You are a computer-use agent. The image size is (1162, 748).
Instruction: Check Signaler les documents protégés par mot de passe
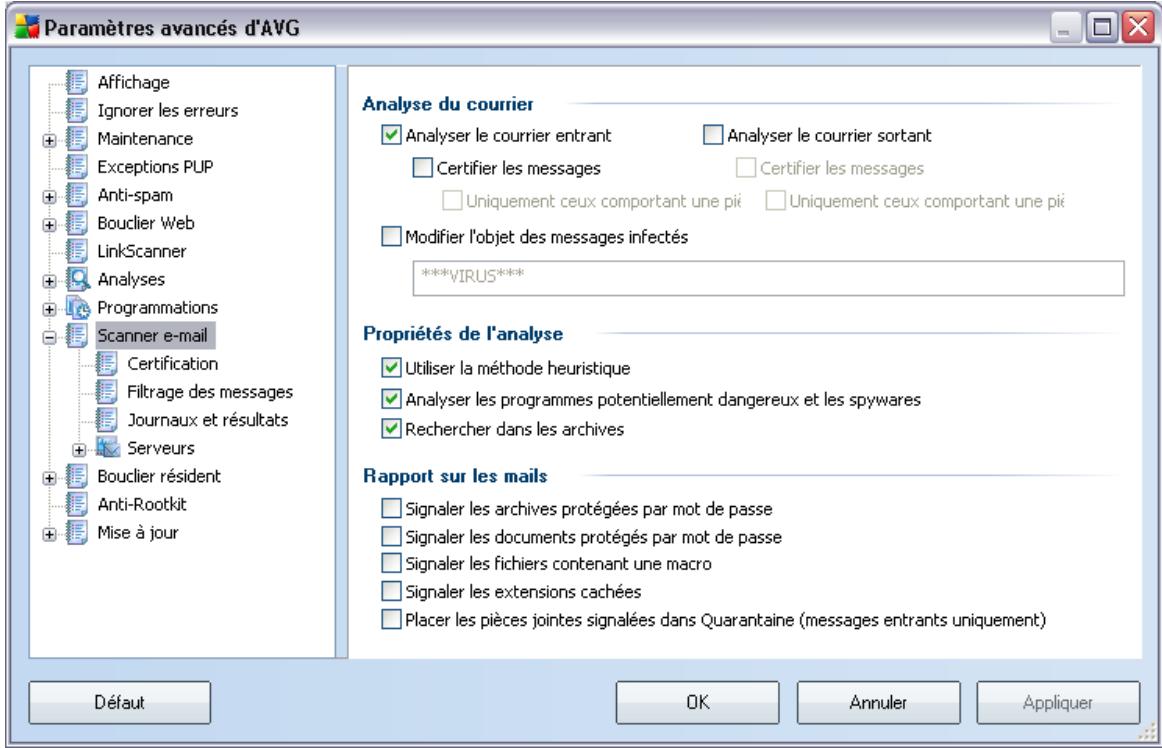(391, 536)
